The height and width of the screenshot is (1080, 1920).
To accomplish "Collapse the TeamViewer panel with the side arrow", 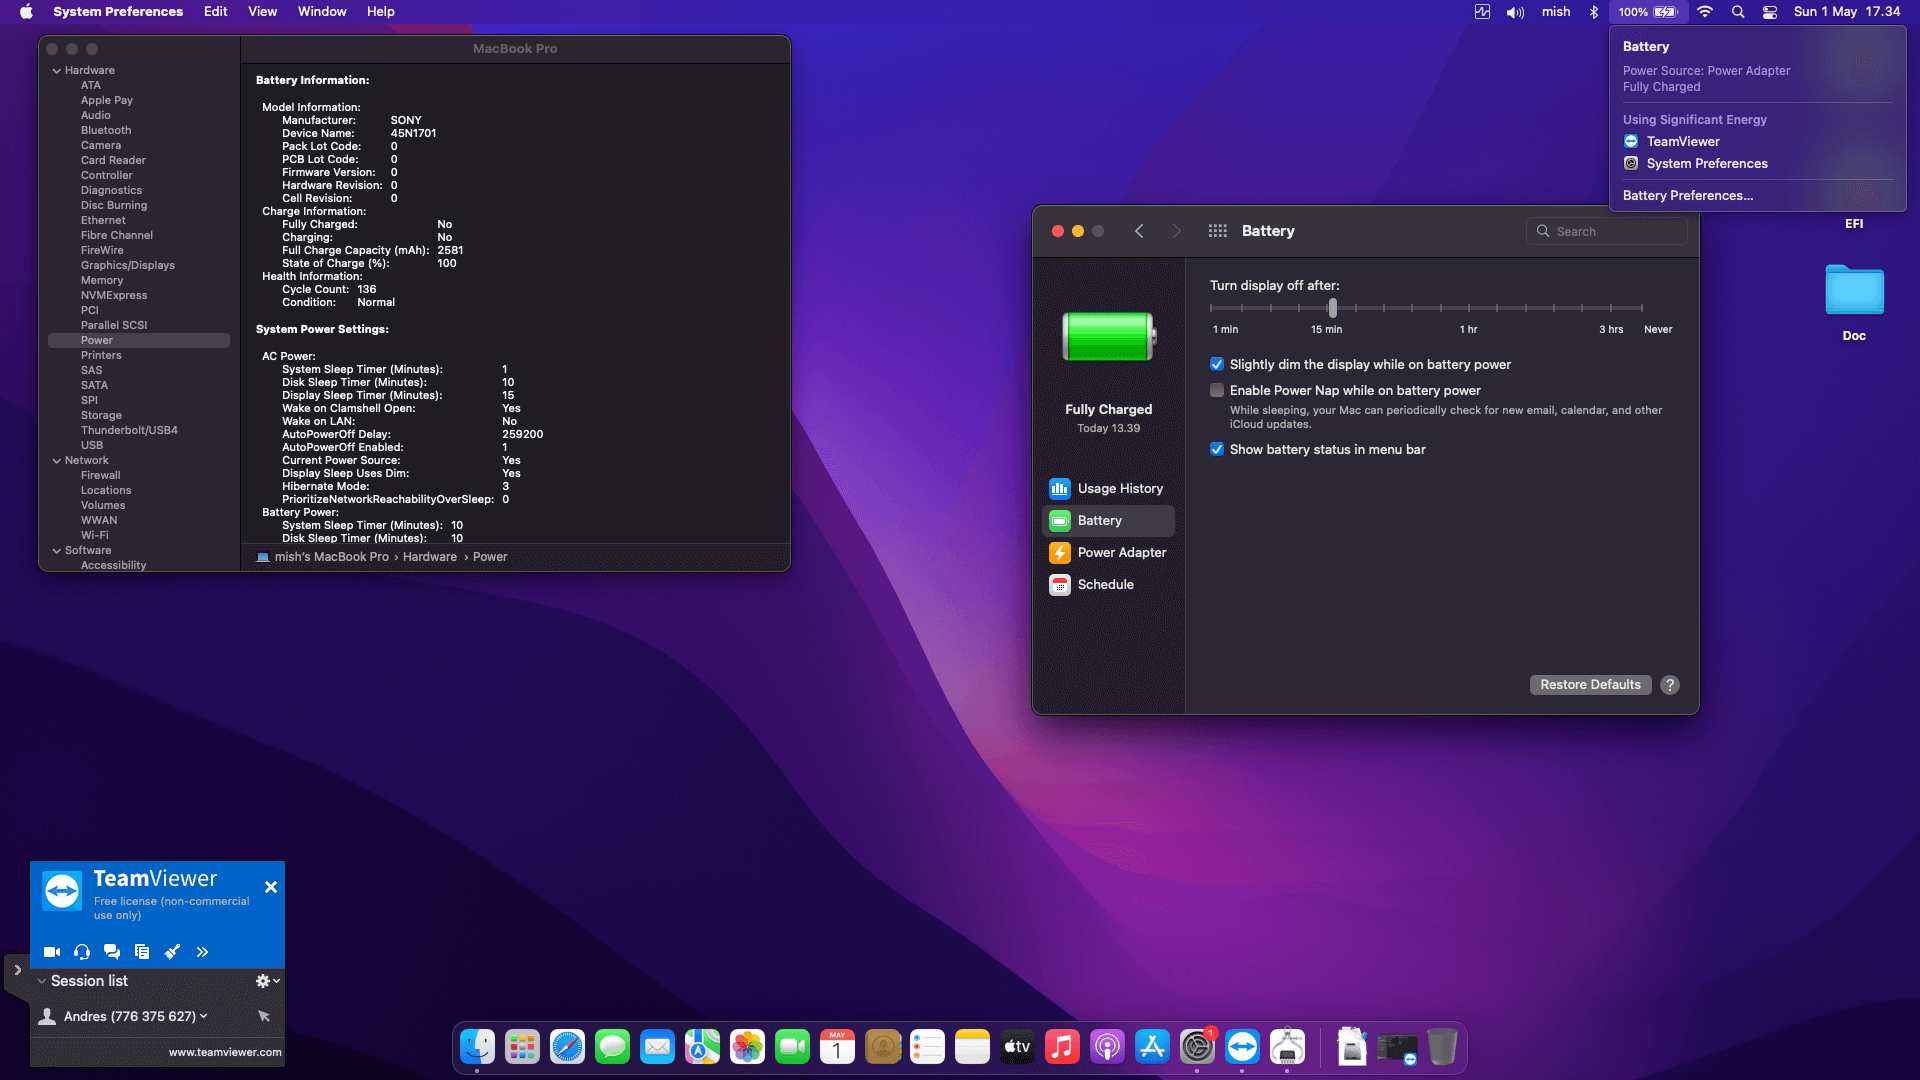I will 17,970.
